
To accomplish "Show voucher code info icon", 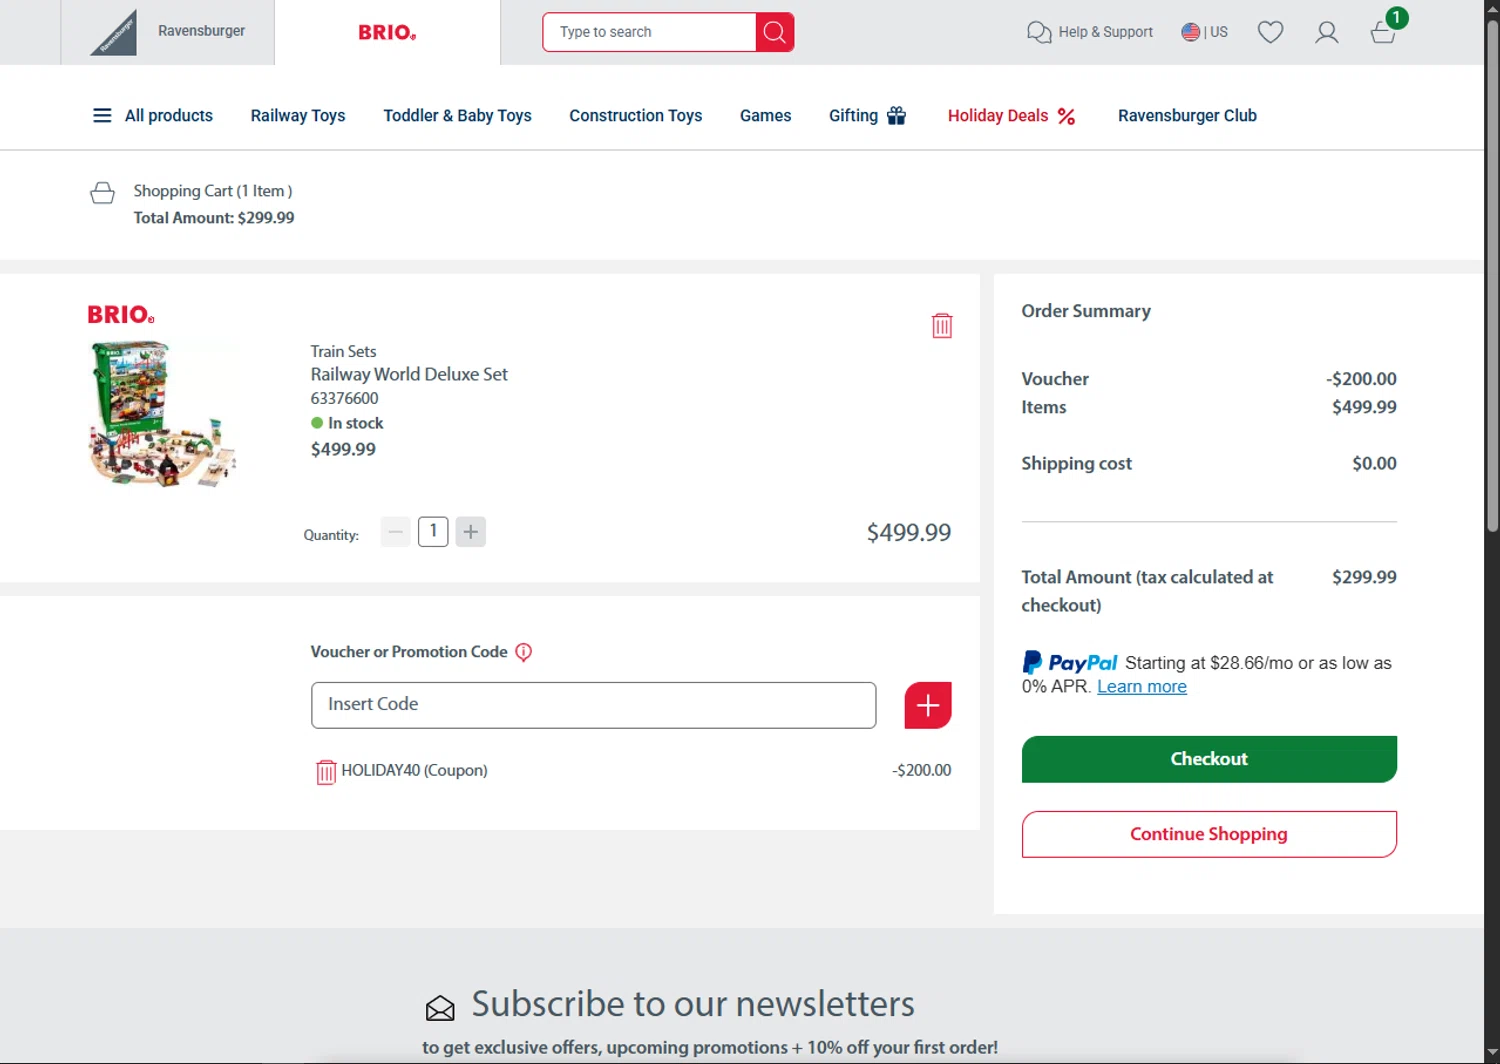I will (x=523, y=652).
